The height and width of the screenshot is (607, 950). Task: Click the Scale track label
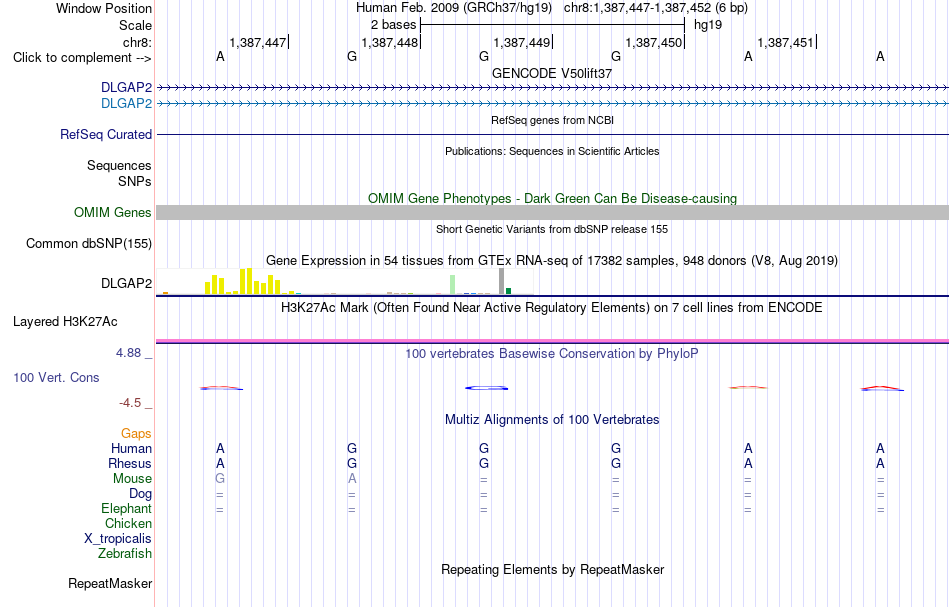coord(135,25)
